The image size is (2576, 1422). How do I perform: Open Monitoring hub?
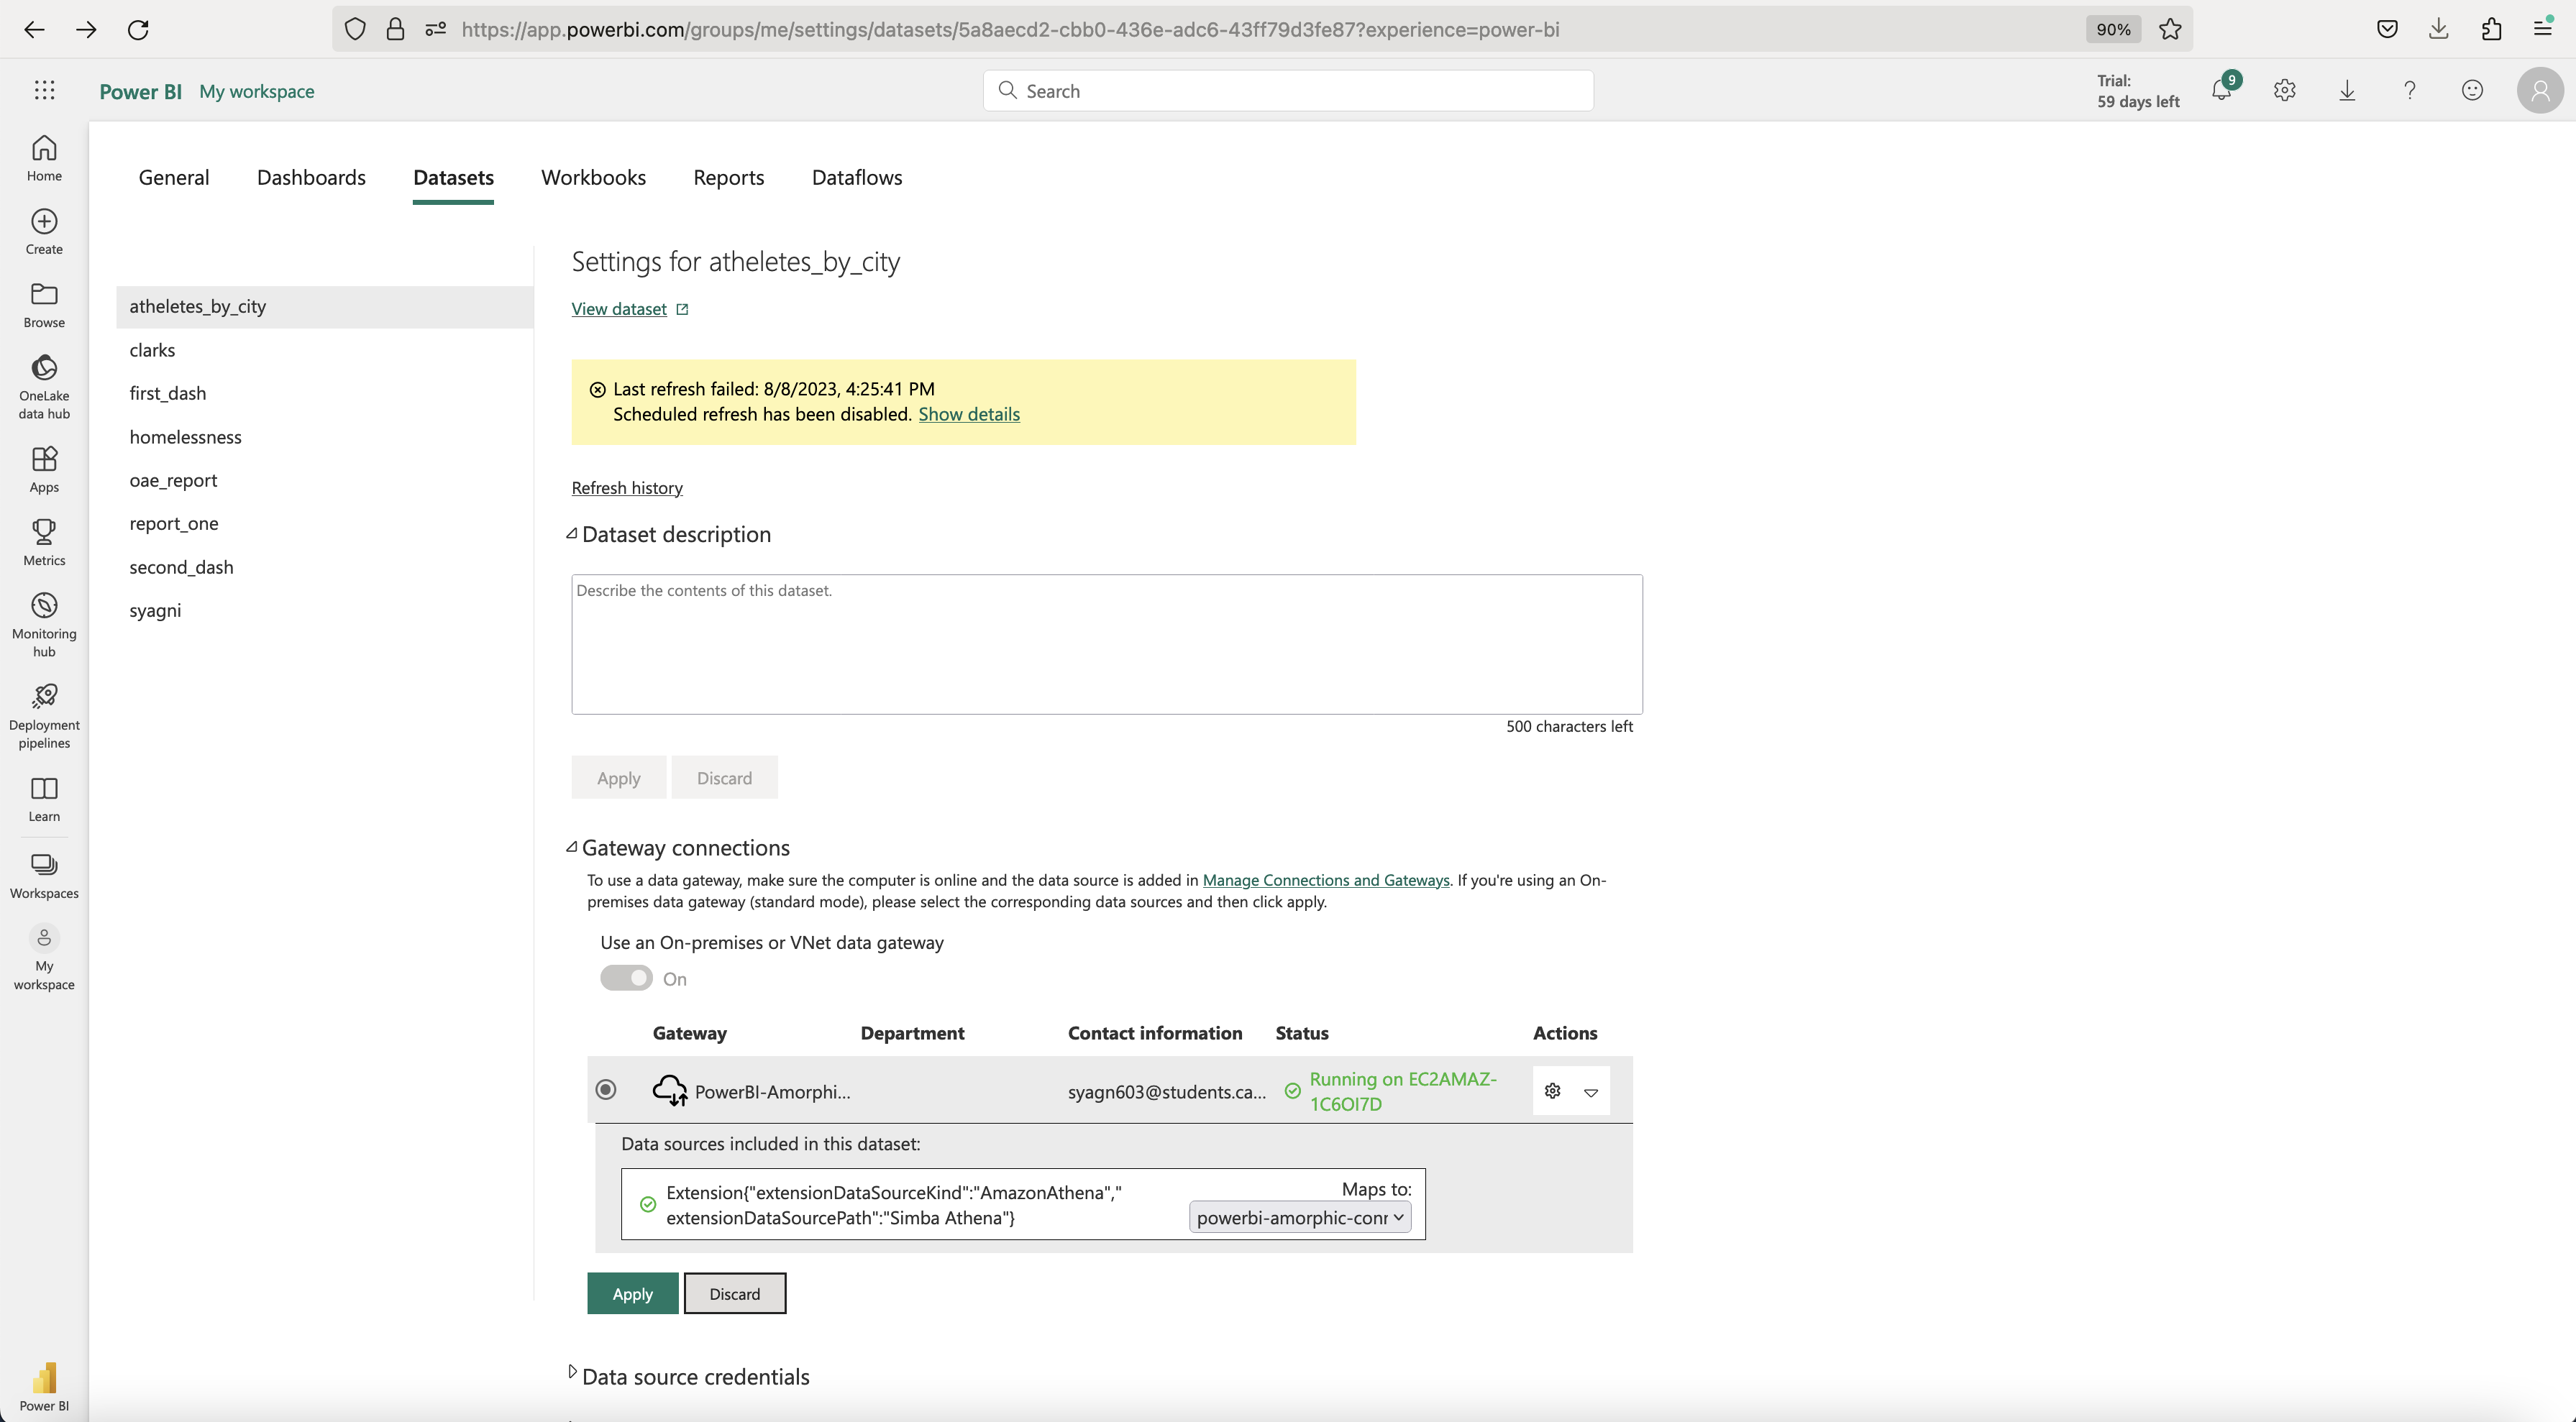coord(44,624)
